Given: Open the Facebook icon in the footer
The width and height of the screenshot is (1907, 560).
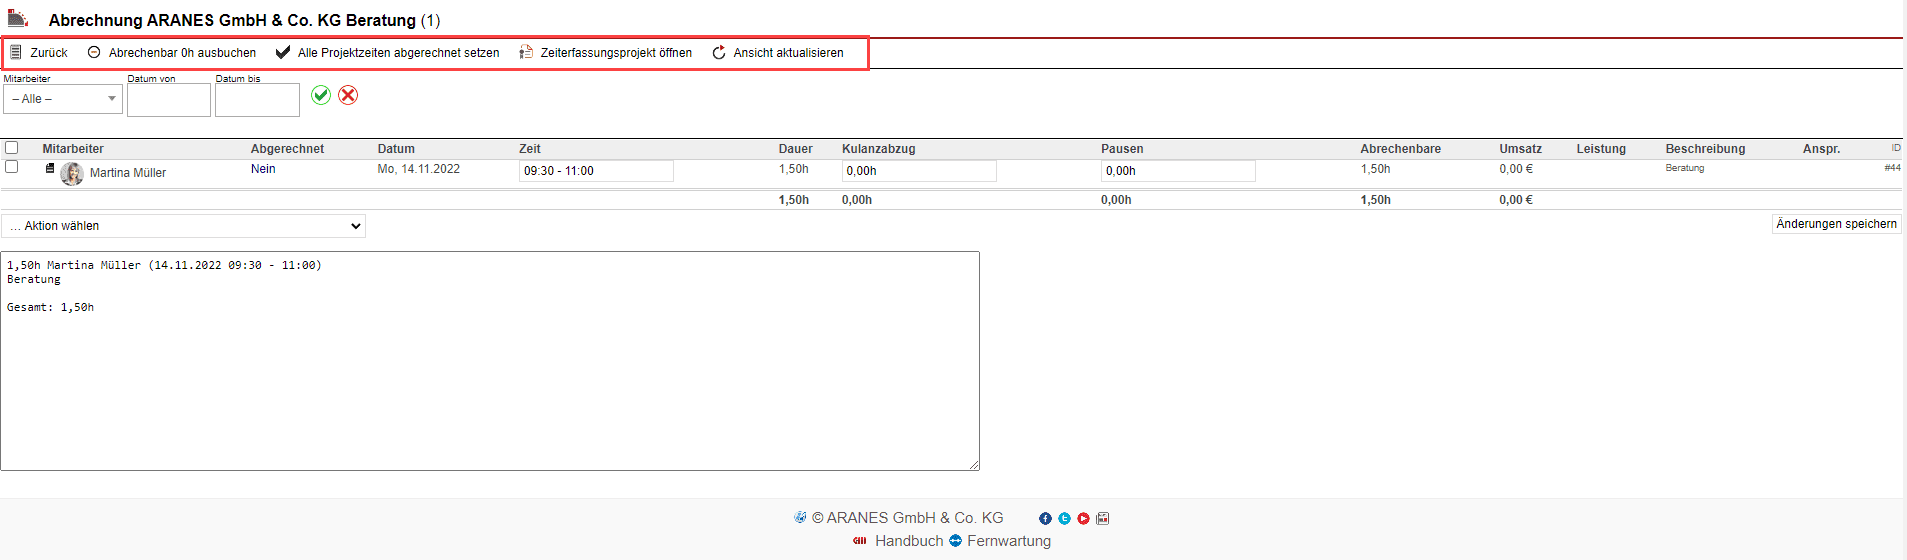Looking at the screenshot, I should 1045,518.
